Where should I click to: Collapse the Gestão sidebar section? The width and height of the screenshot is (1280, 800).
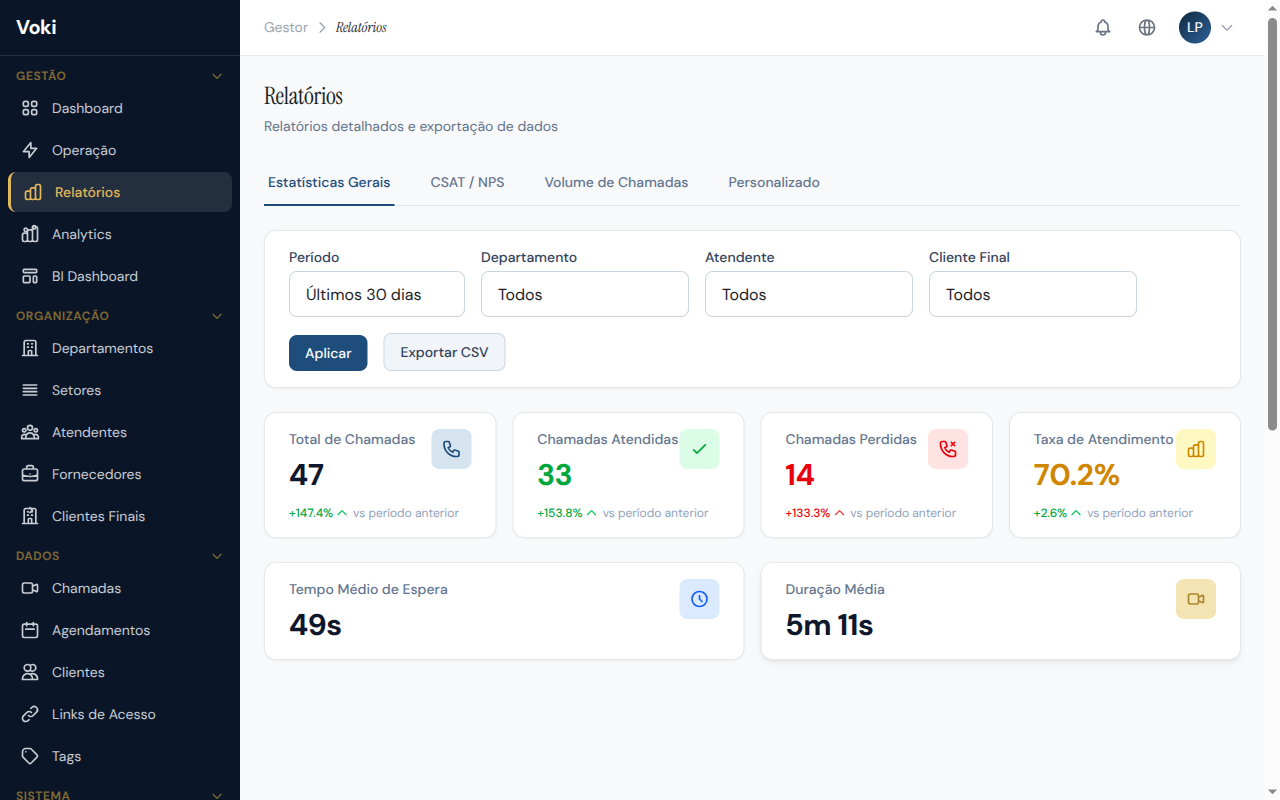(217, 76)
